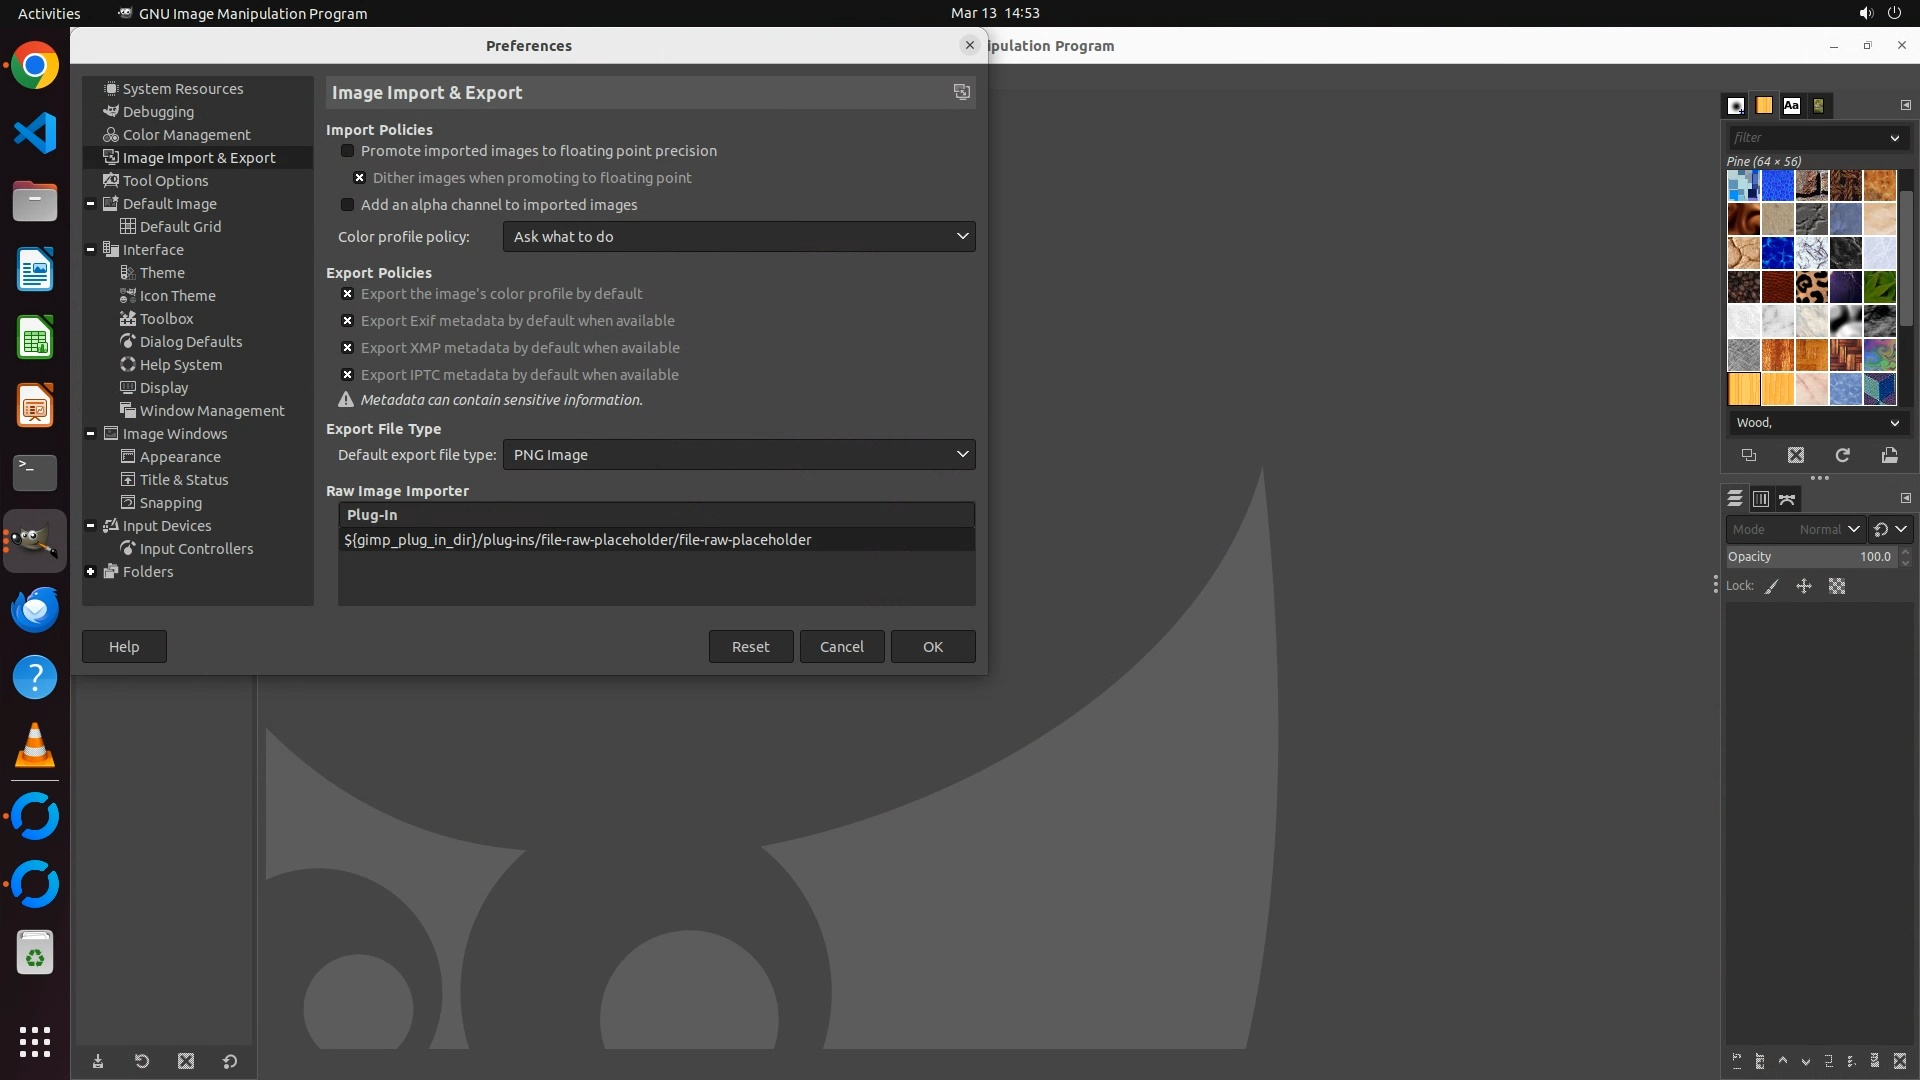1920x1080 pixels.
Task: Open the Fonts tab in dock
Action: [1791, 105]
